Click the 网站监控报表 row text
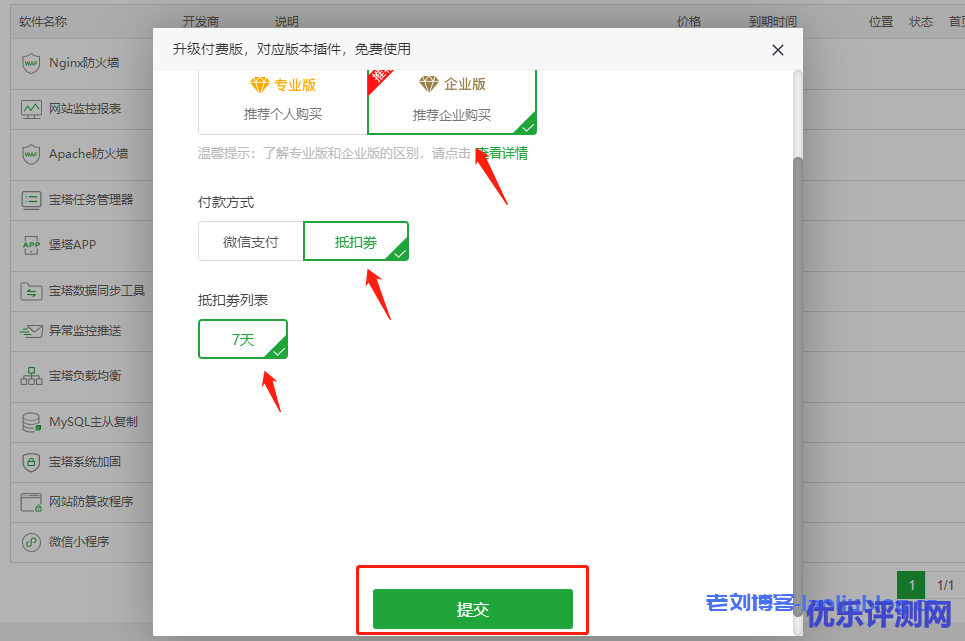Image resolution: width=965 pixels, height=641 pixels. (x=85, y=109)
